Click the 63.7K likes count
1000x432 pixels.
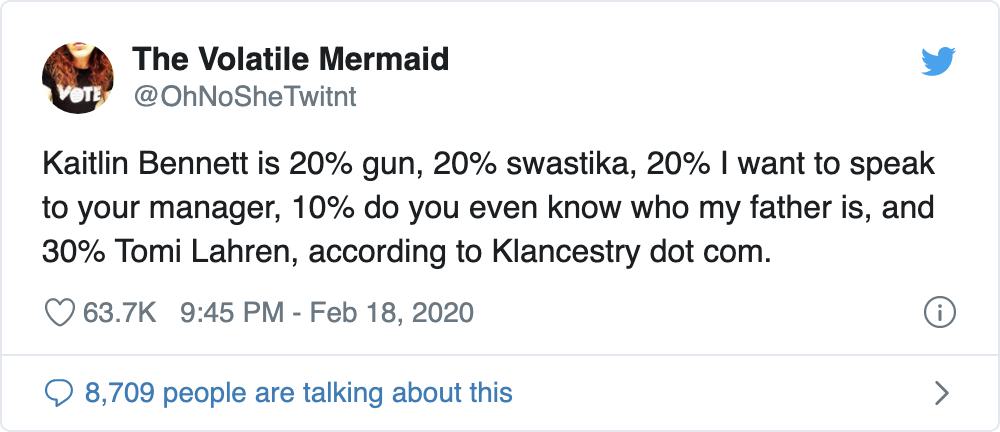tap(120, 313)
